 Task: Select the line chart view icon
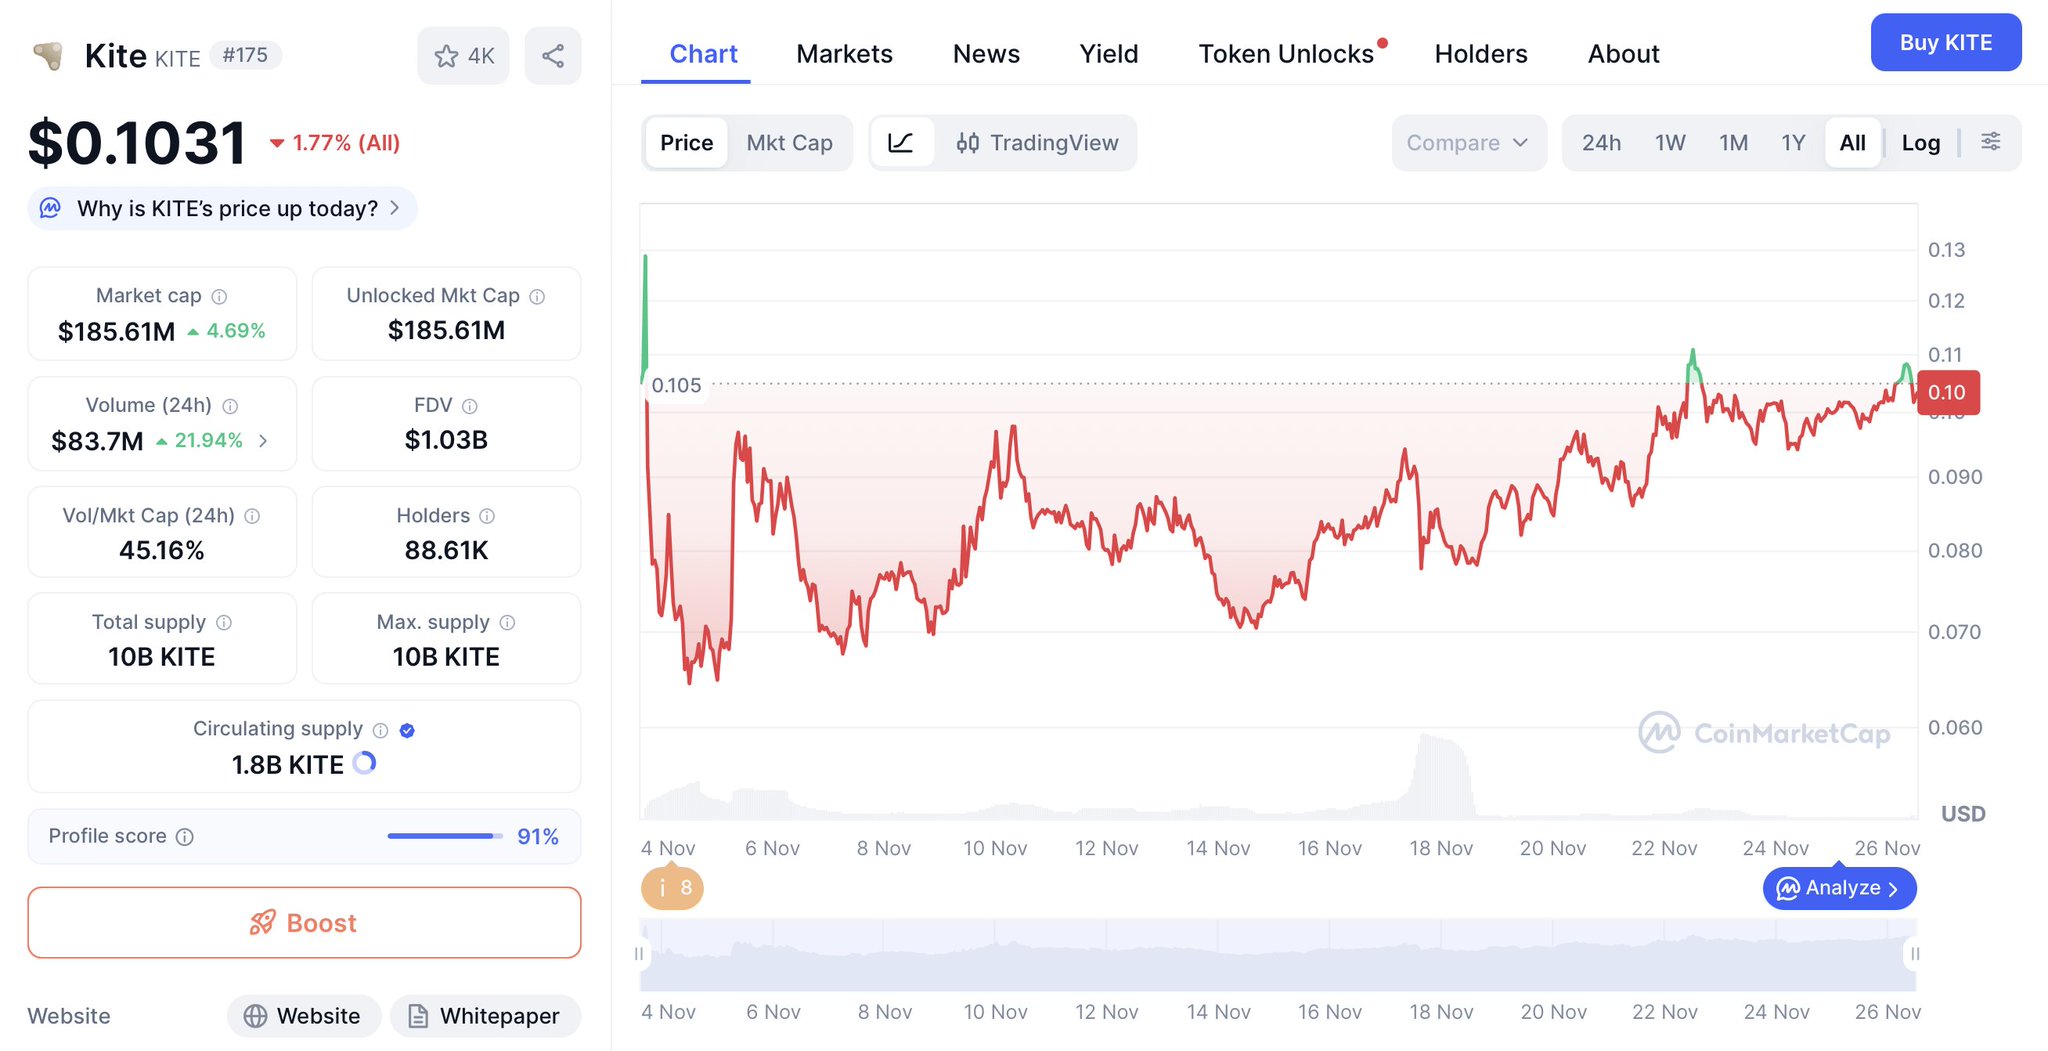(901, 143)
